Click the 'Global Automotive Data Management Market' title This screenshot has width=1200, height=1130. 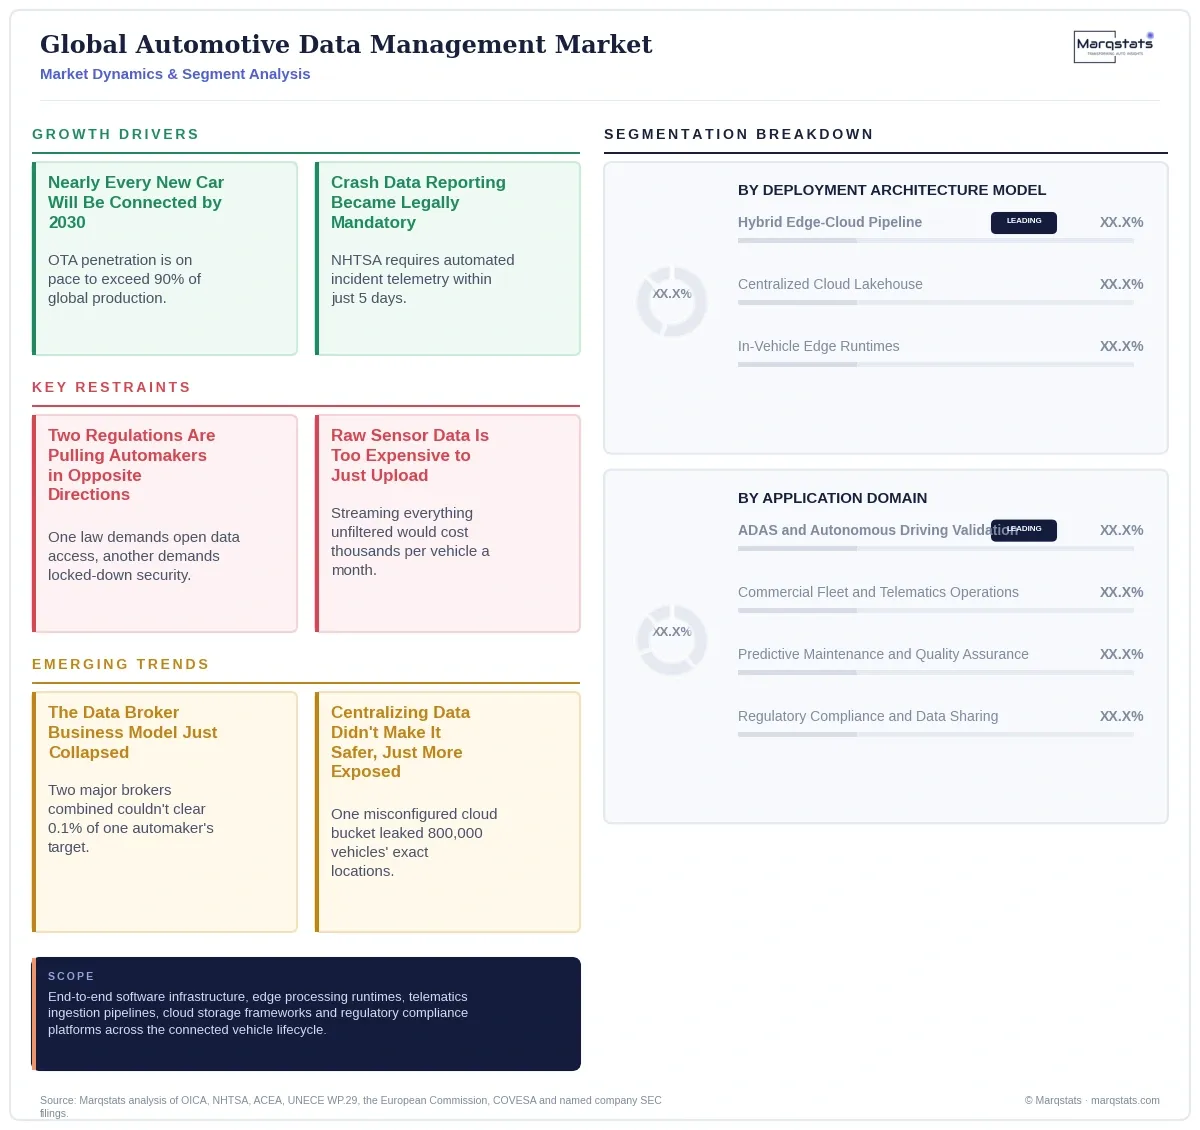(x=346, y=45)
